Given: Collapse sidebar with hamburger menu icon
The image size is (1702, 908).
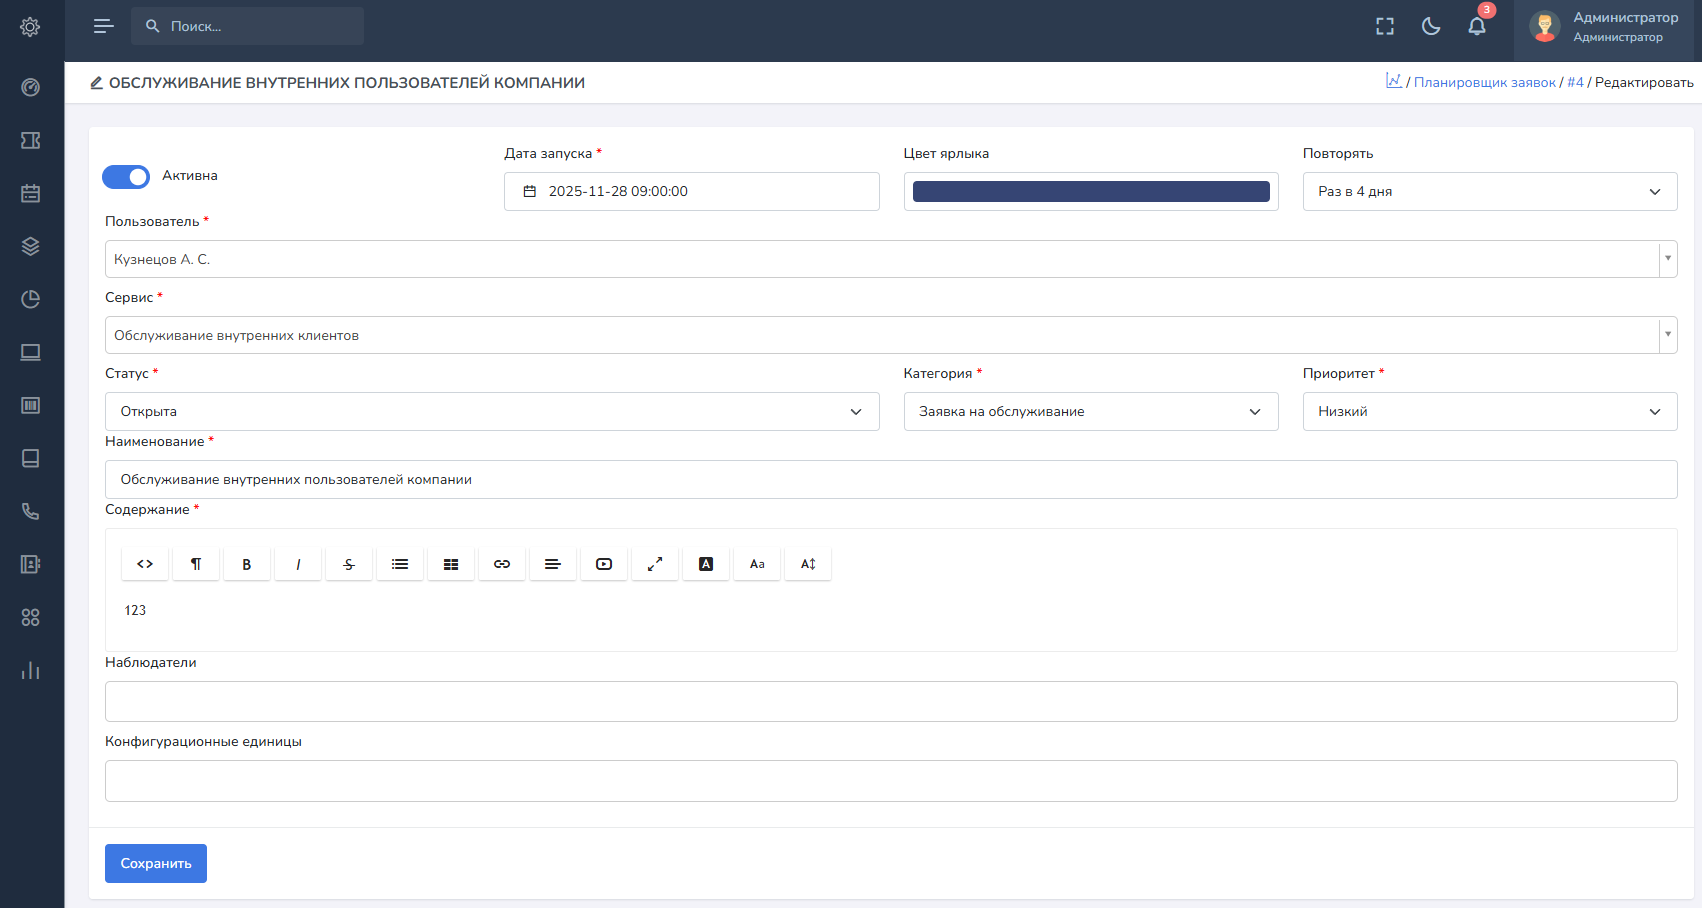Looking at the screenshot, I should click(x=103, y=26).
